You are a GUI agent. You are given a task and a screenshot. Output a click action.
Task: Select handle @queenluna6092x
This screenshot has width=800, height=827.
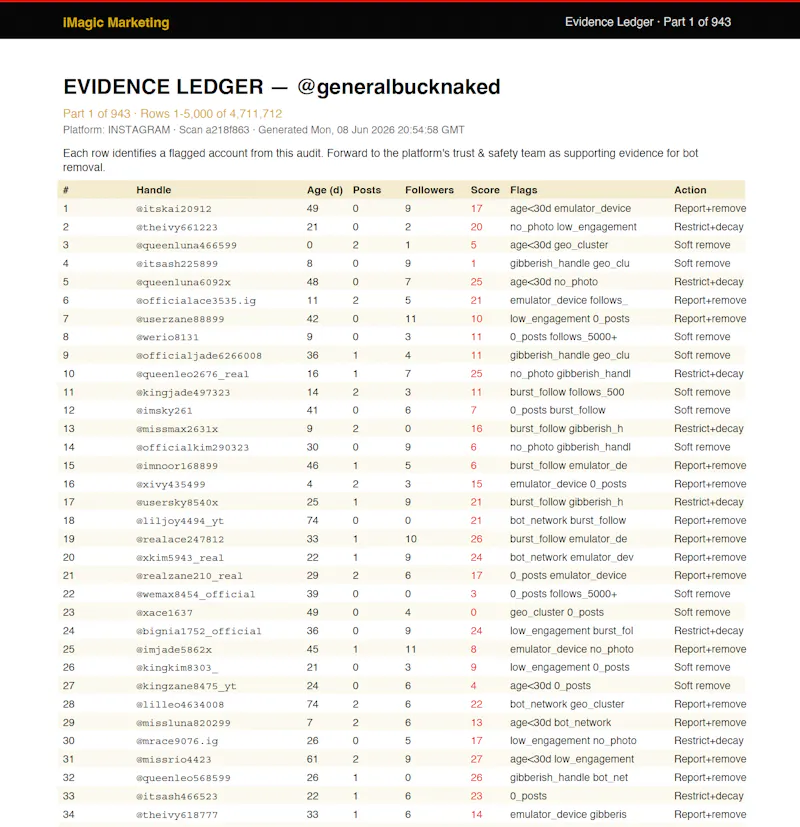pyautogui.click(x=183, y=282)
